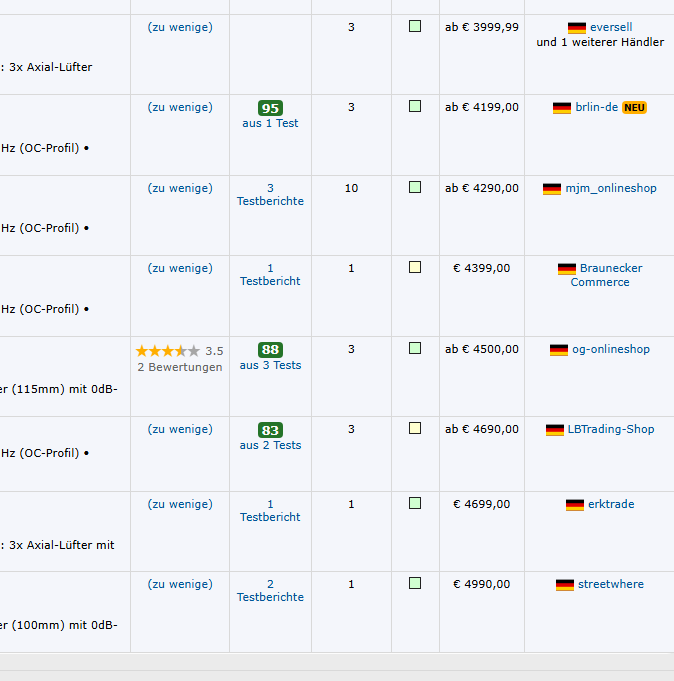Screen dimensions: 674x681
Task: Click the NEU badge next to brlin-de
Action: coord(634,108)
